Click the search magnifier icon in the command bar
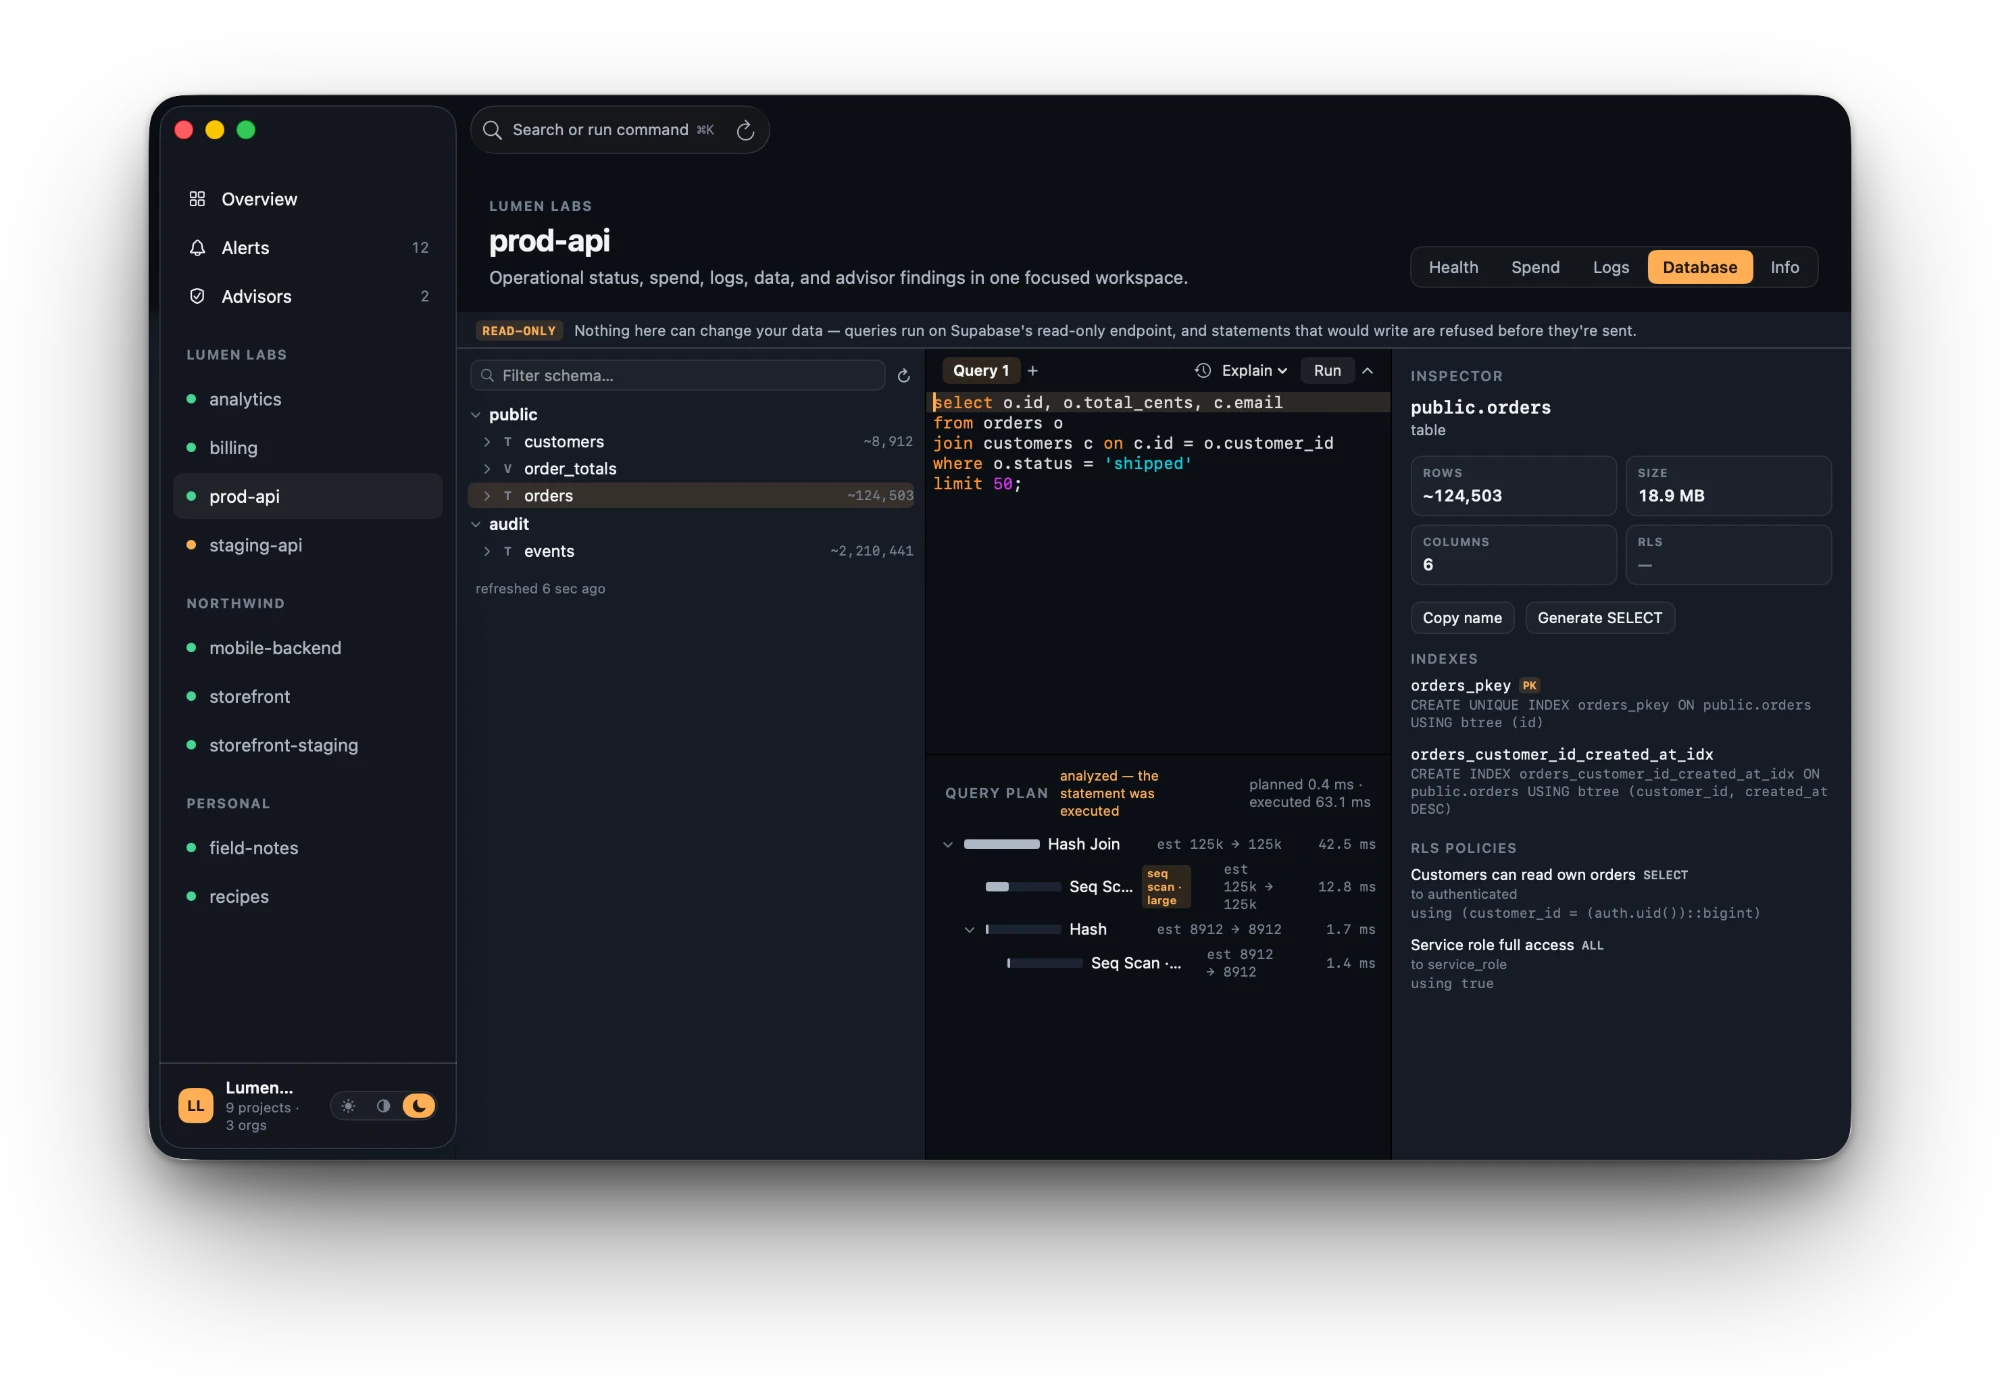The height and width of the screenshot is (1376, 2000). (x=492, y=130)
